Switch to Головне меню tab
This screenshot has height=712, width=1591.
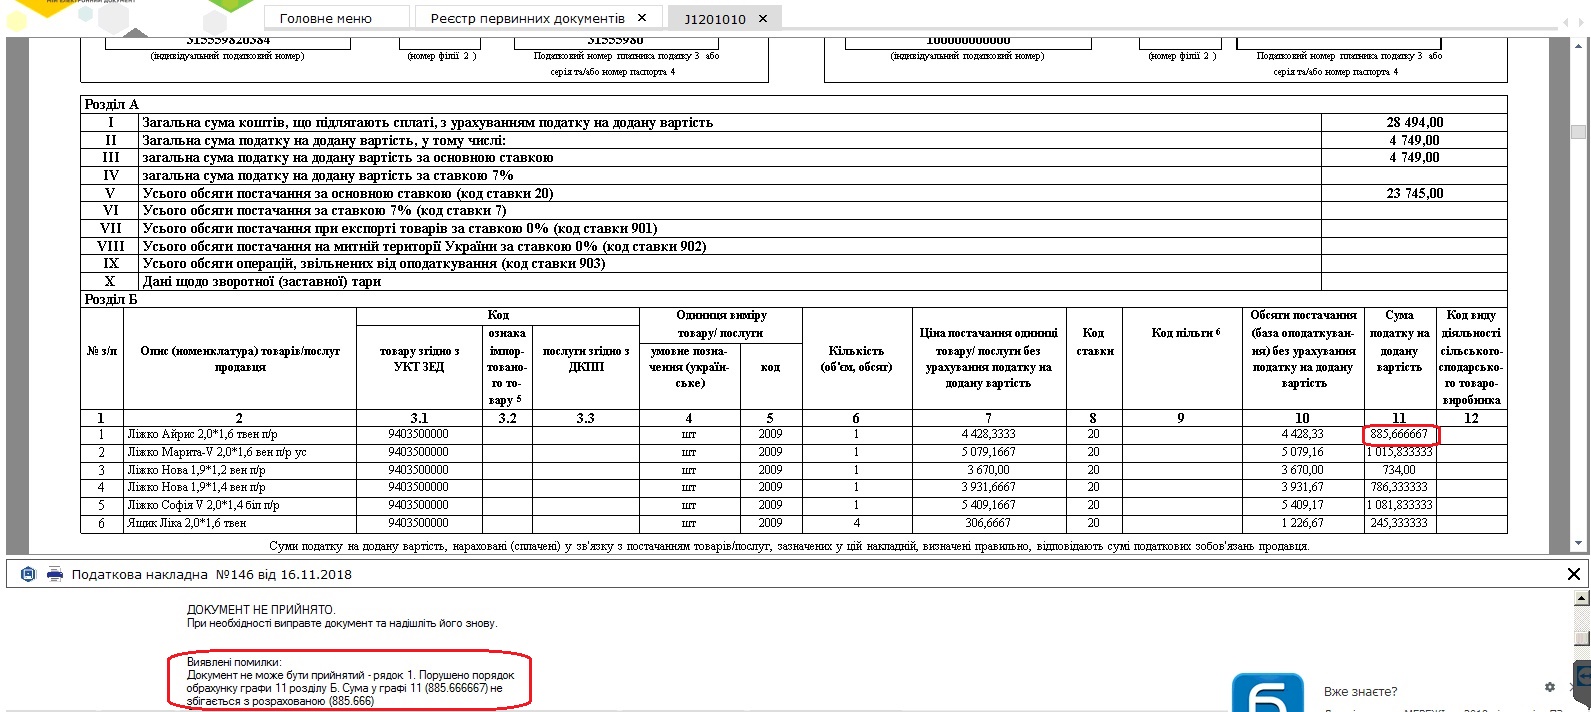325,18
